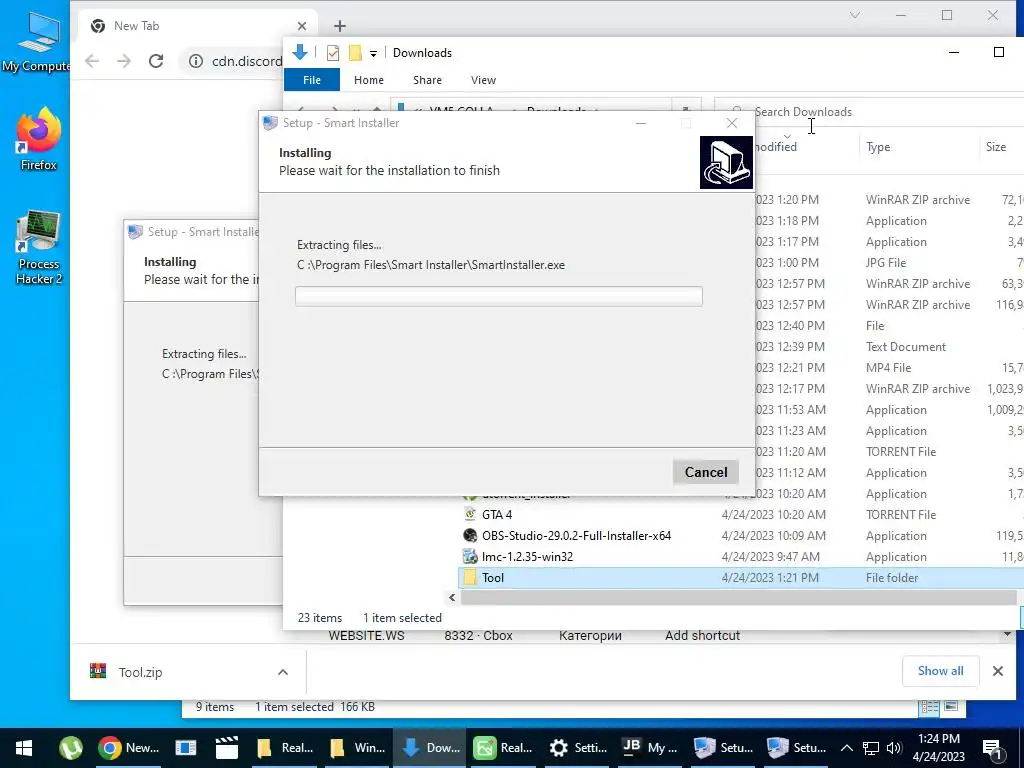Image resolution: width=1024 pixels, height=768 pixels.
Task: Switch to the View ribbon tab
Action: pos(483,80)
